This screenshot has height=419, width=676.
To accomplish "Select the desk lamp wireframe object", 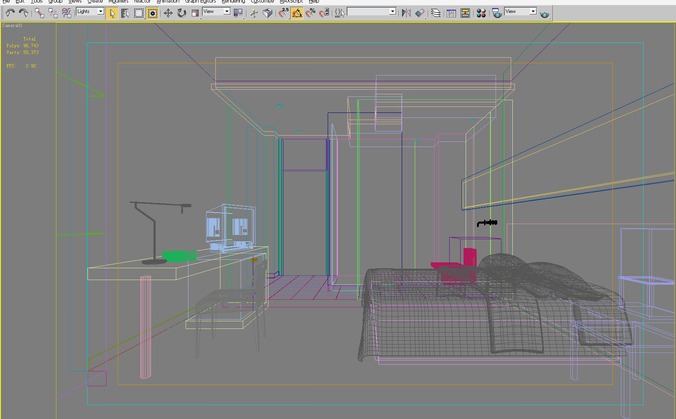I will [154, 233].
